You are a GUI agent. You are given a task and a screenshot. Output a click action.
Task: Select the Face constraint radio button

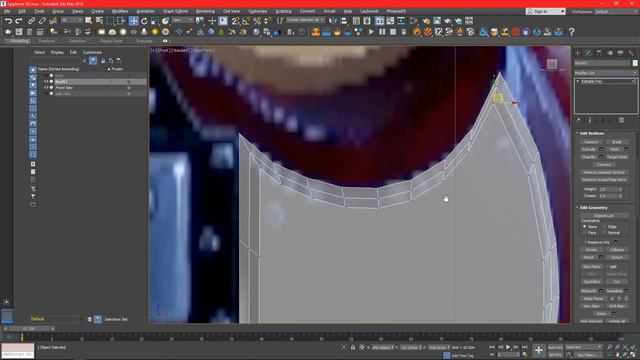pos(584,232)
